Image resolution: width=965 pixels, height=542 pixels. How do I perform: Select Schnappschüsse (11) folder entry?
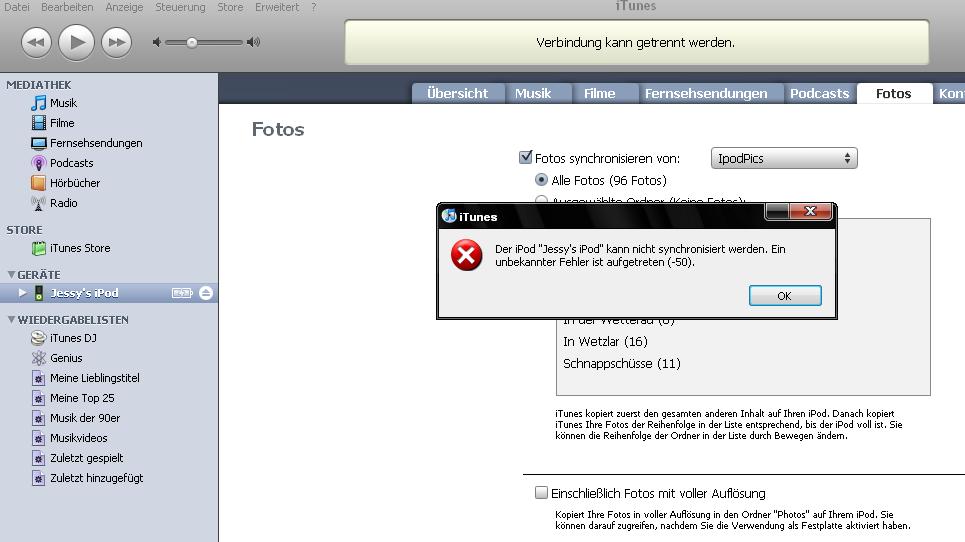point(622,364)
